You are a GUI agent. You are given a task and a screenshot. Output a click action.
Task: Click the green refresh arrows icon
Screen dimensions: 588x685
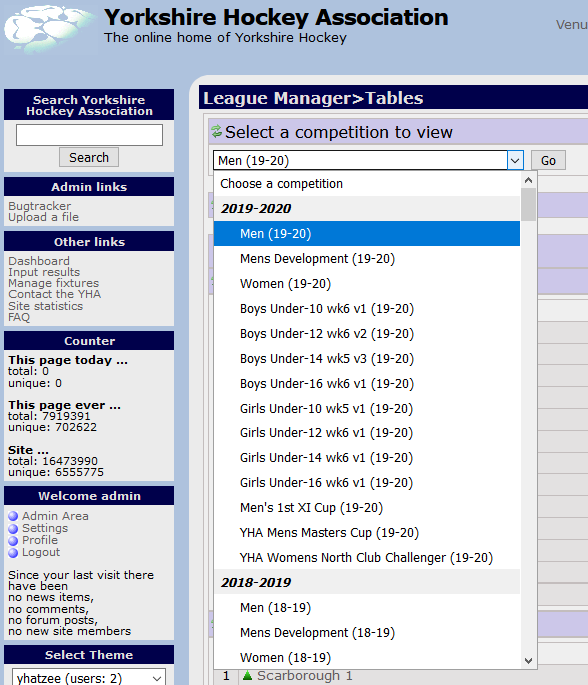(217, 131)
